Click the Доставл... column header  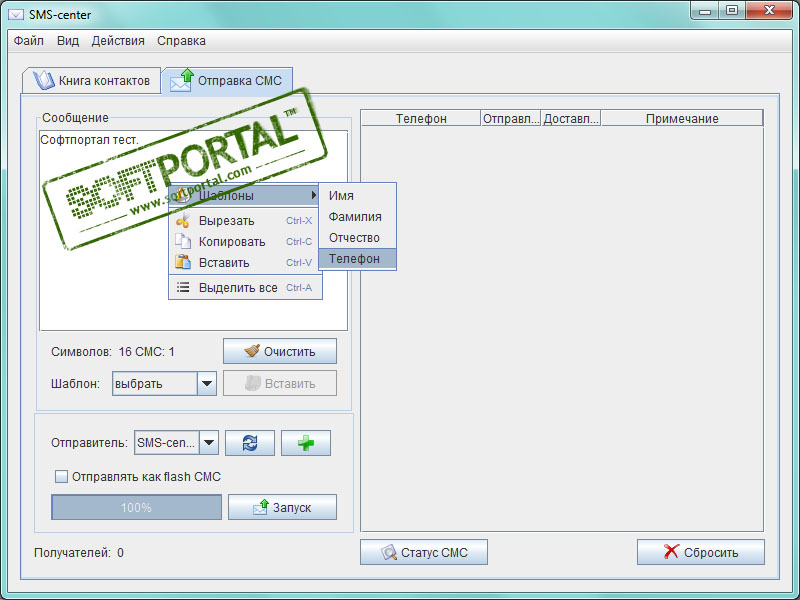coord(570,118)
